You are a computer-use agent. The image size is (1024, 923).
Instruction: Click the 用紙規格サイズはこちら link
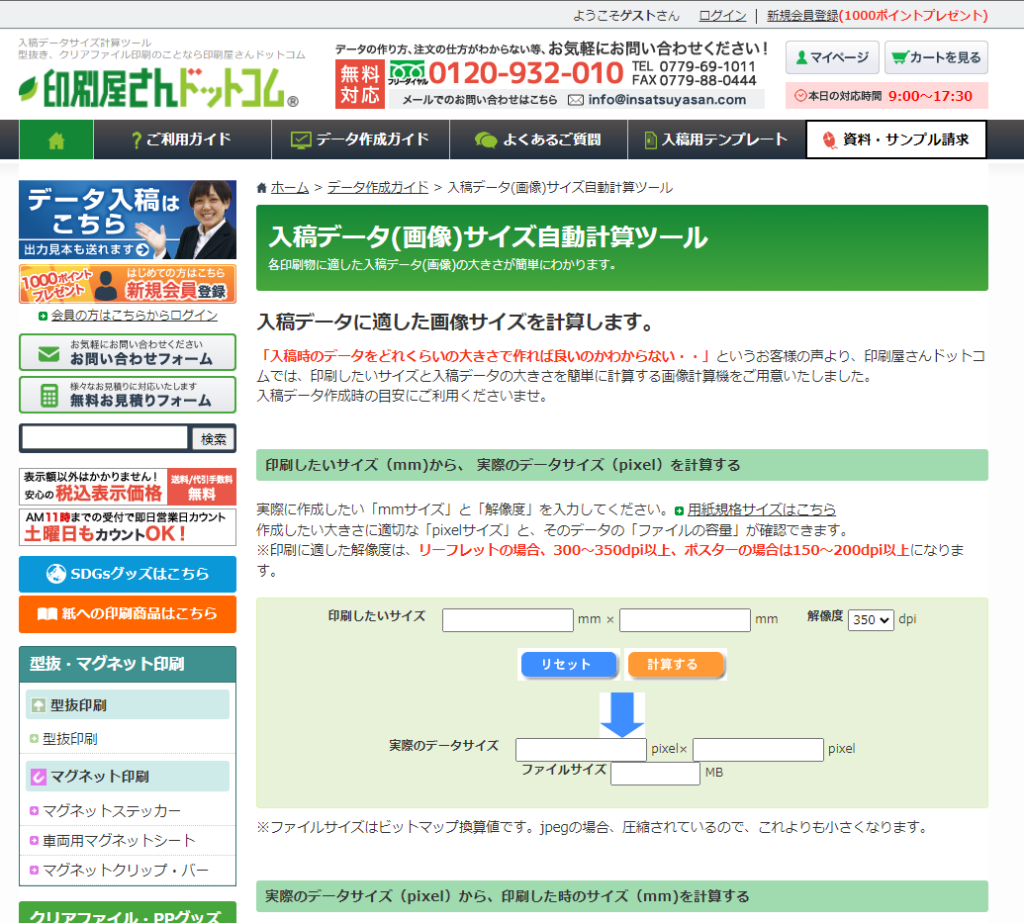(x=761, y=510)
